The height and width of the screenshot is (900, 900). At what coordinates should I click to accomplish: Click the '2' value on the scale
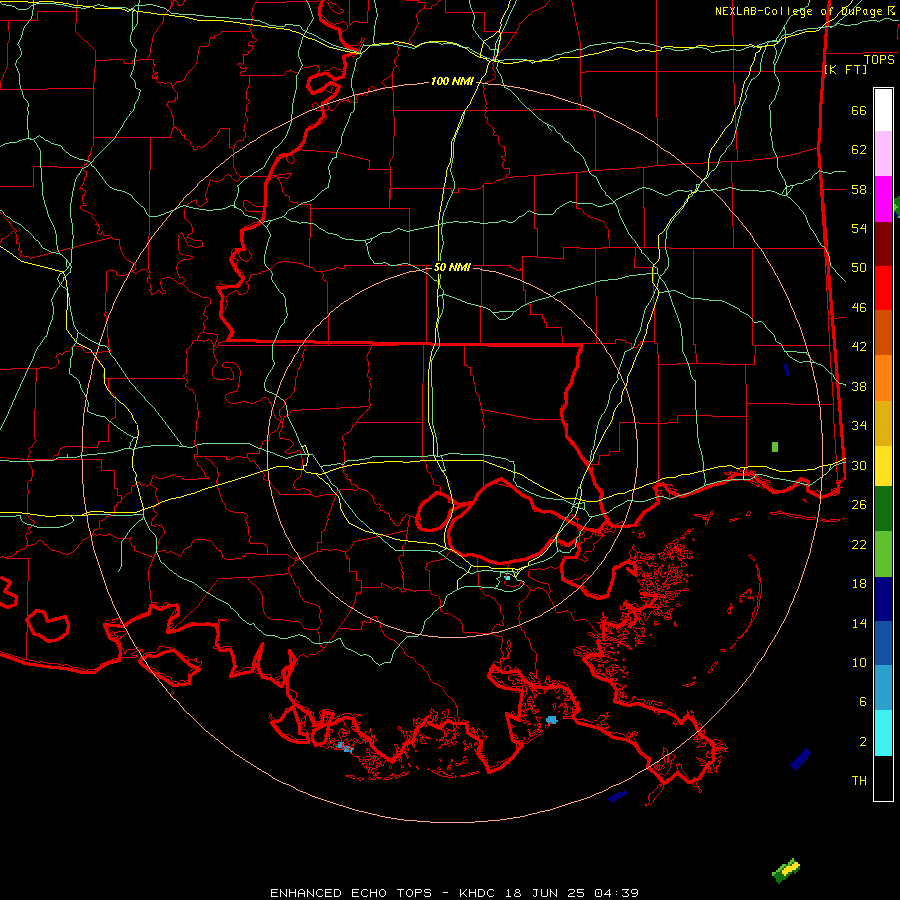(x=863, y=742)
